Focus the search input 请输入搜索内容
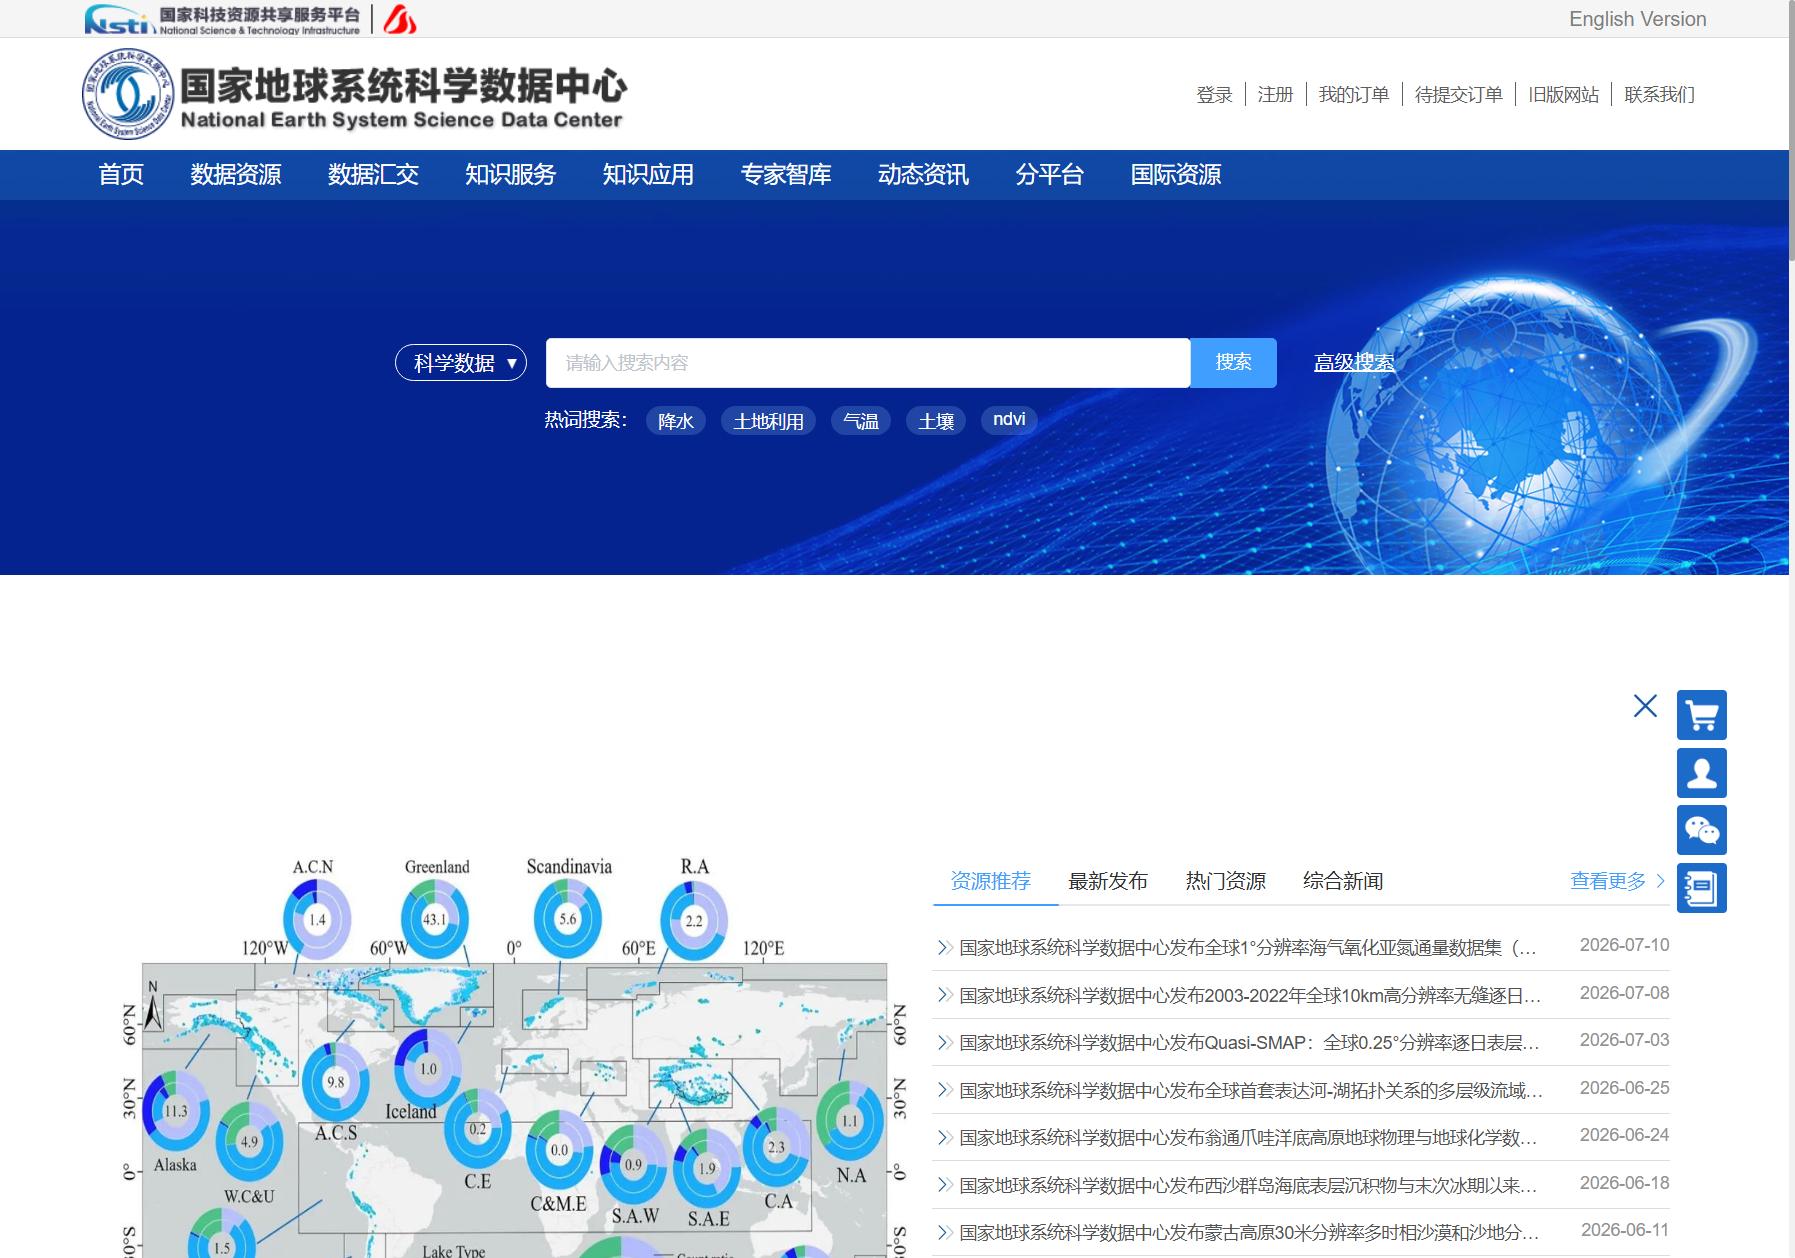1795x1258 pixels. coord(868,362)
